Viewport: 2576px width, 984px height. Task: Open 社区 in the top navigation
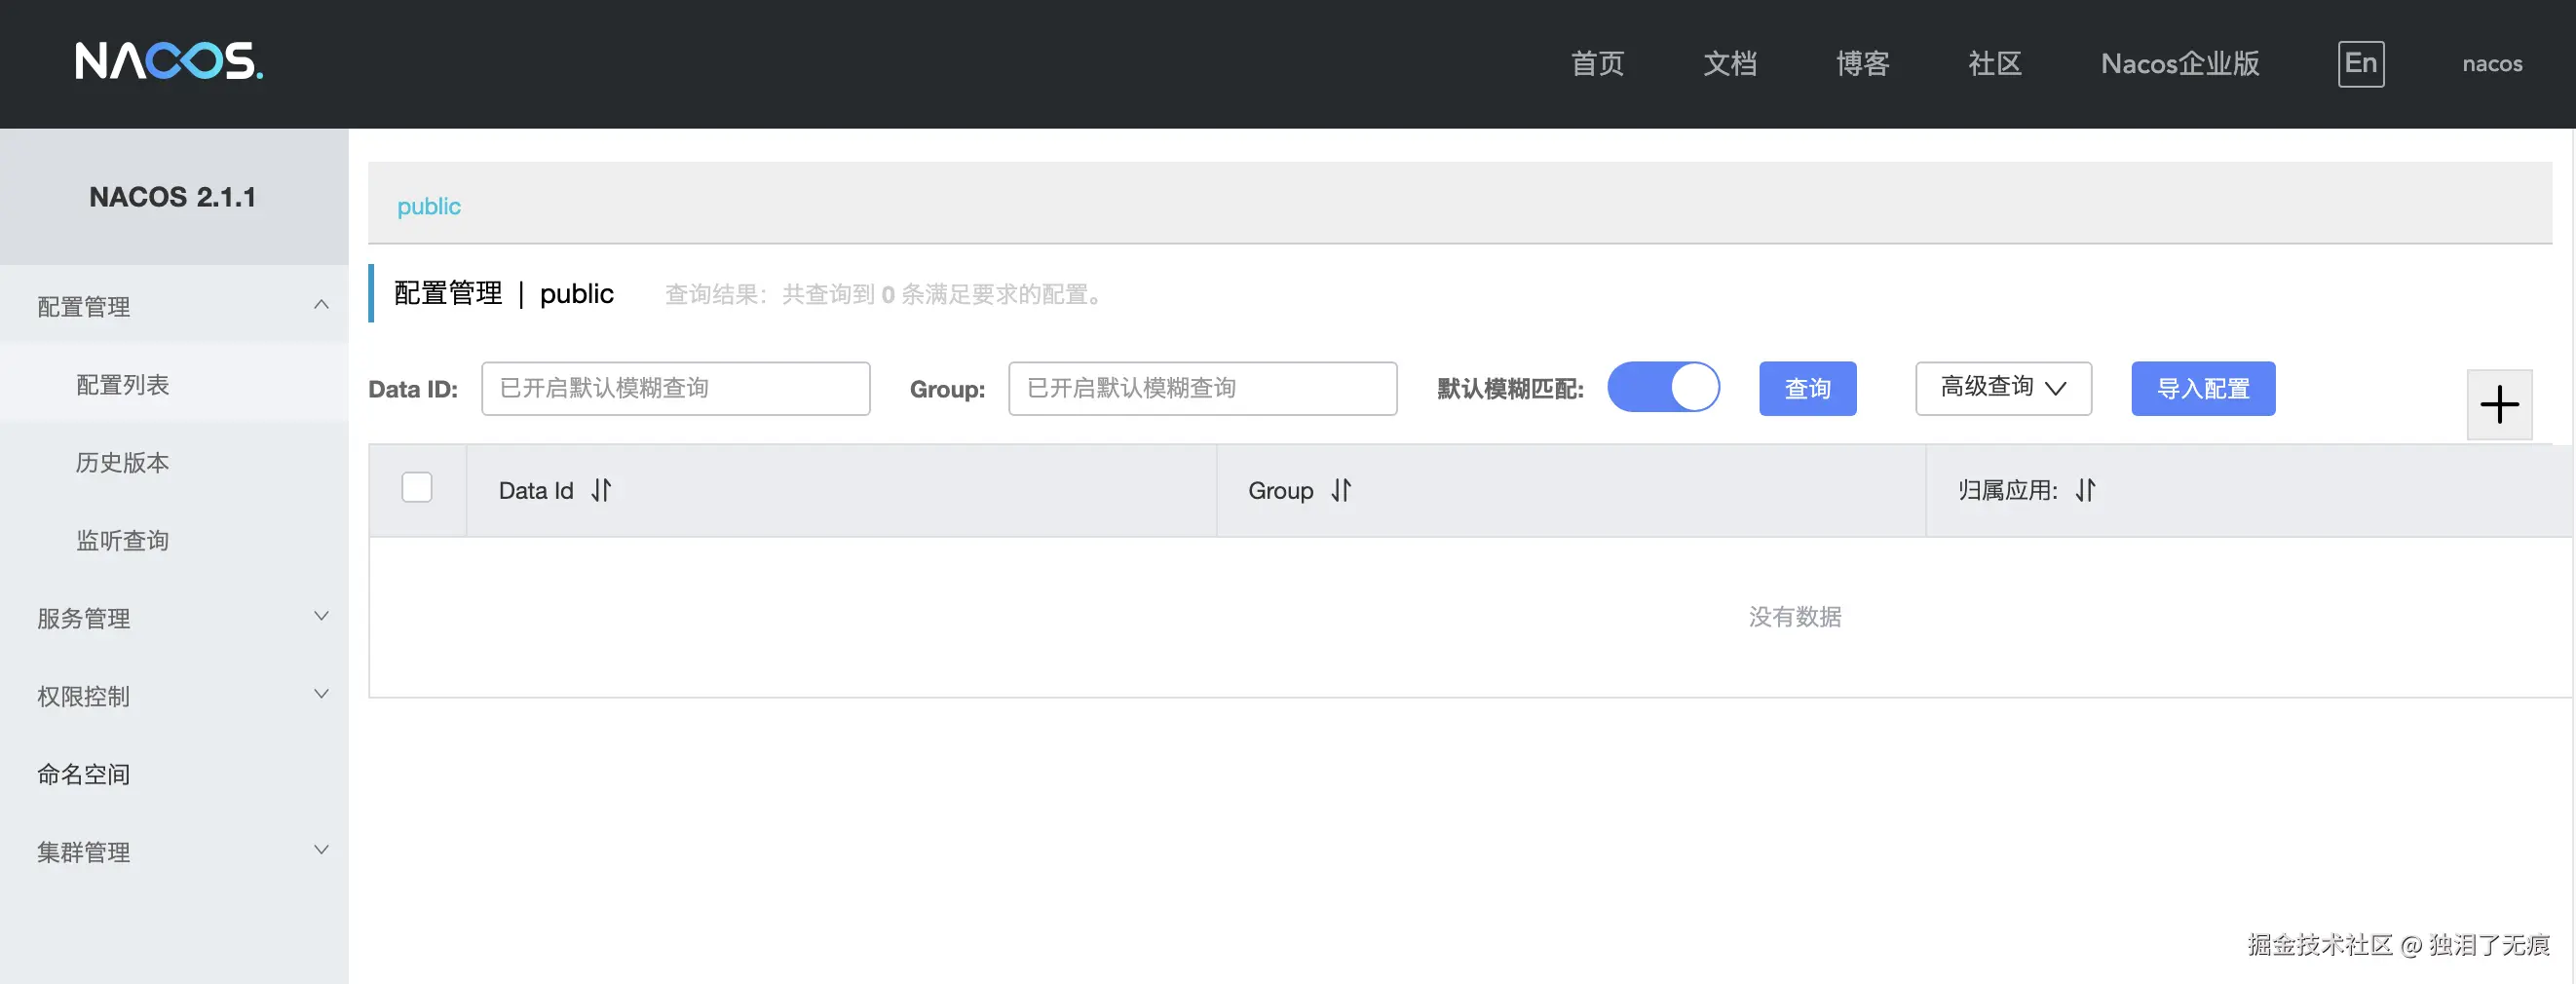(x=1994, y=64)
